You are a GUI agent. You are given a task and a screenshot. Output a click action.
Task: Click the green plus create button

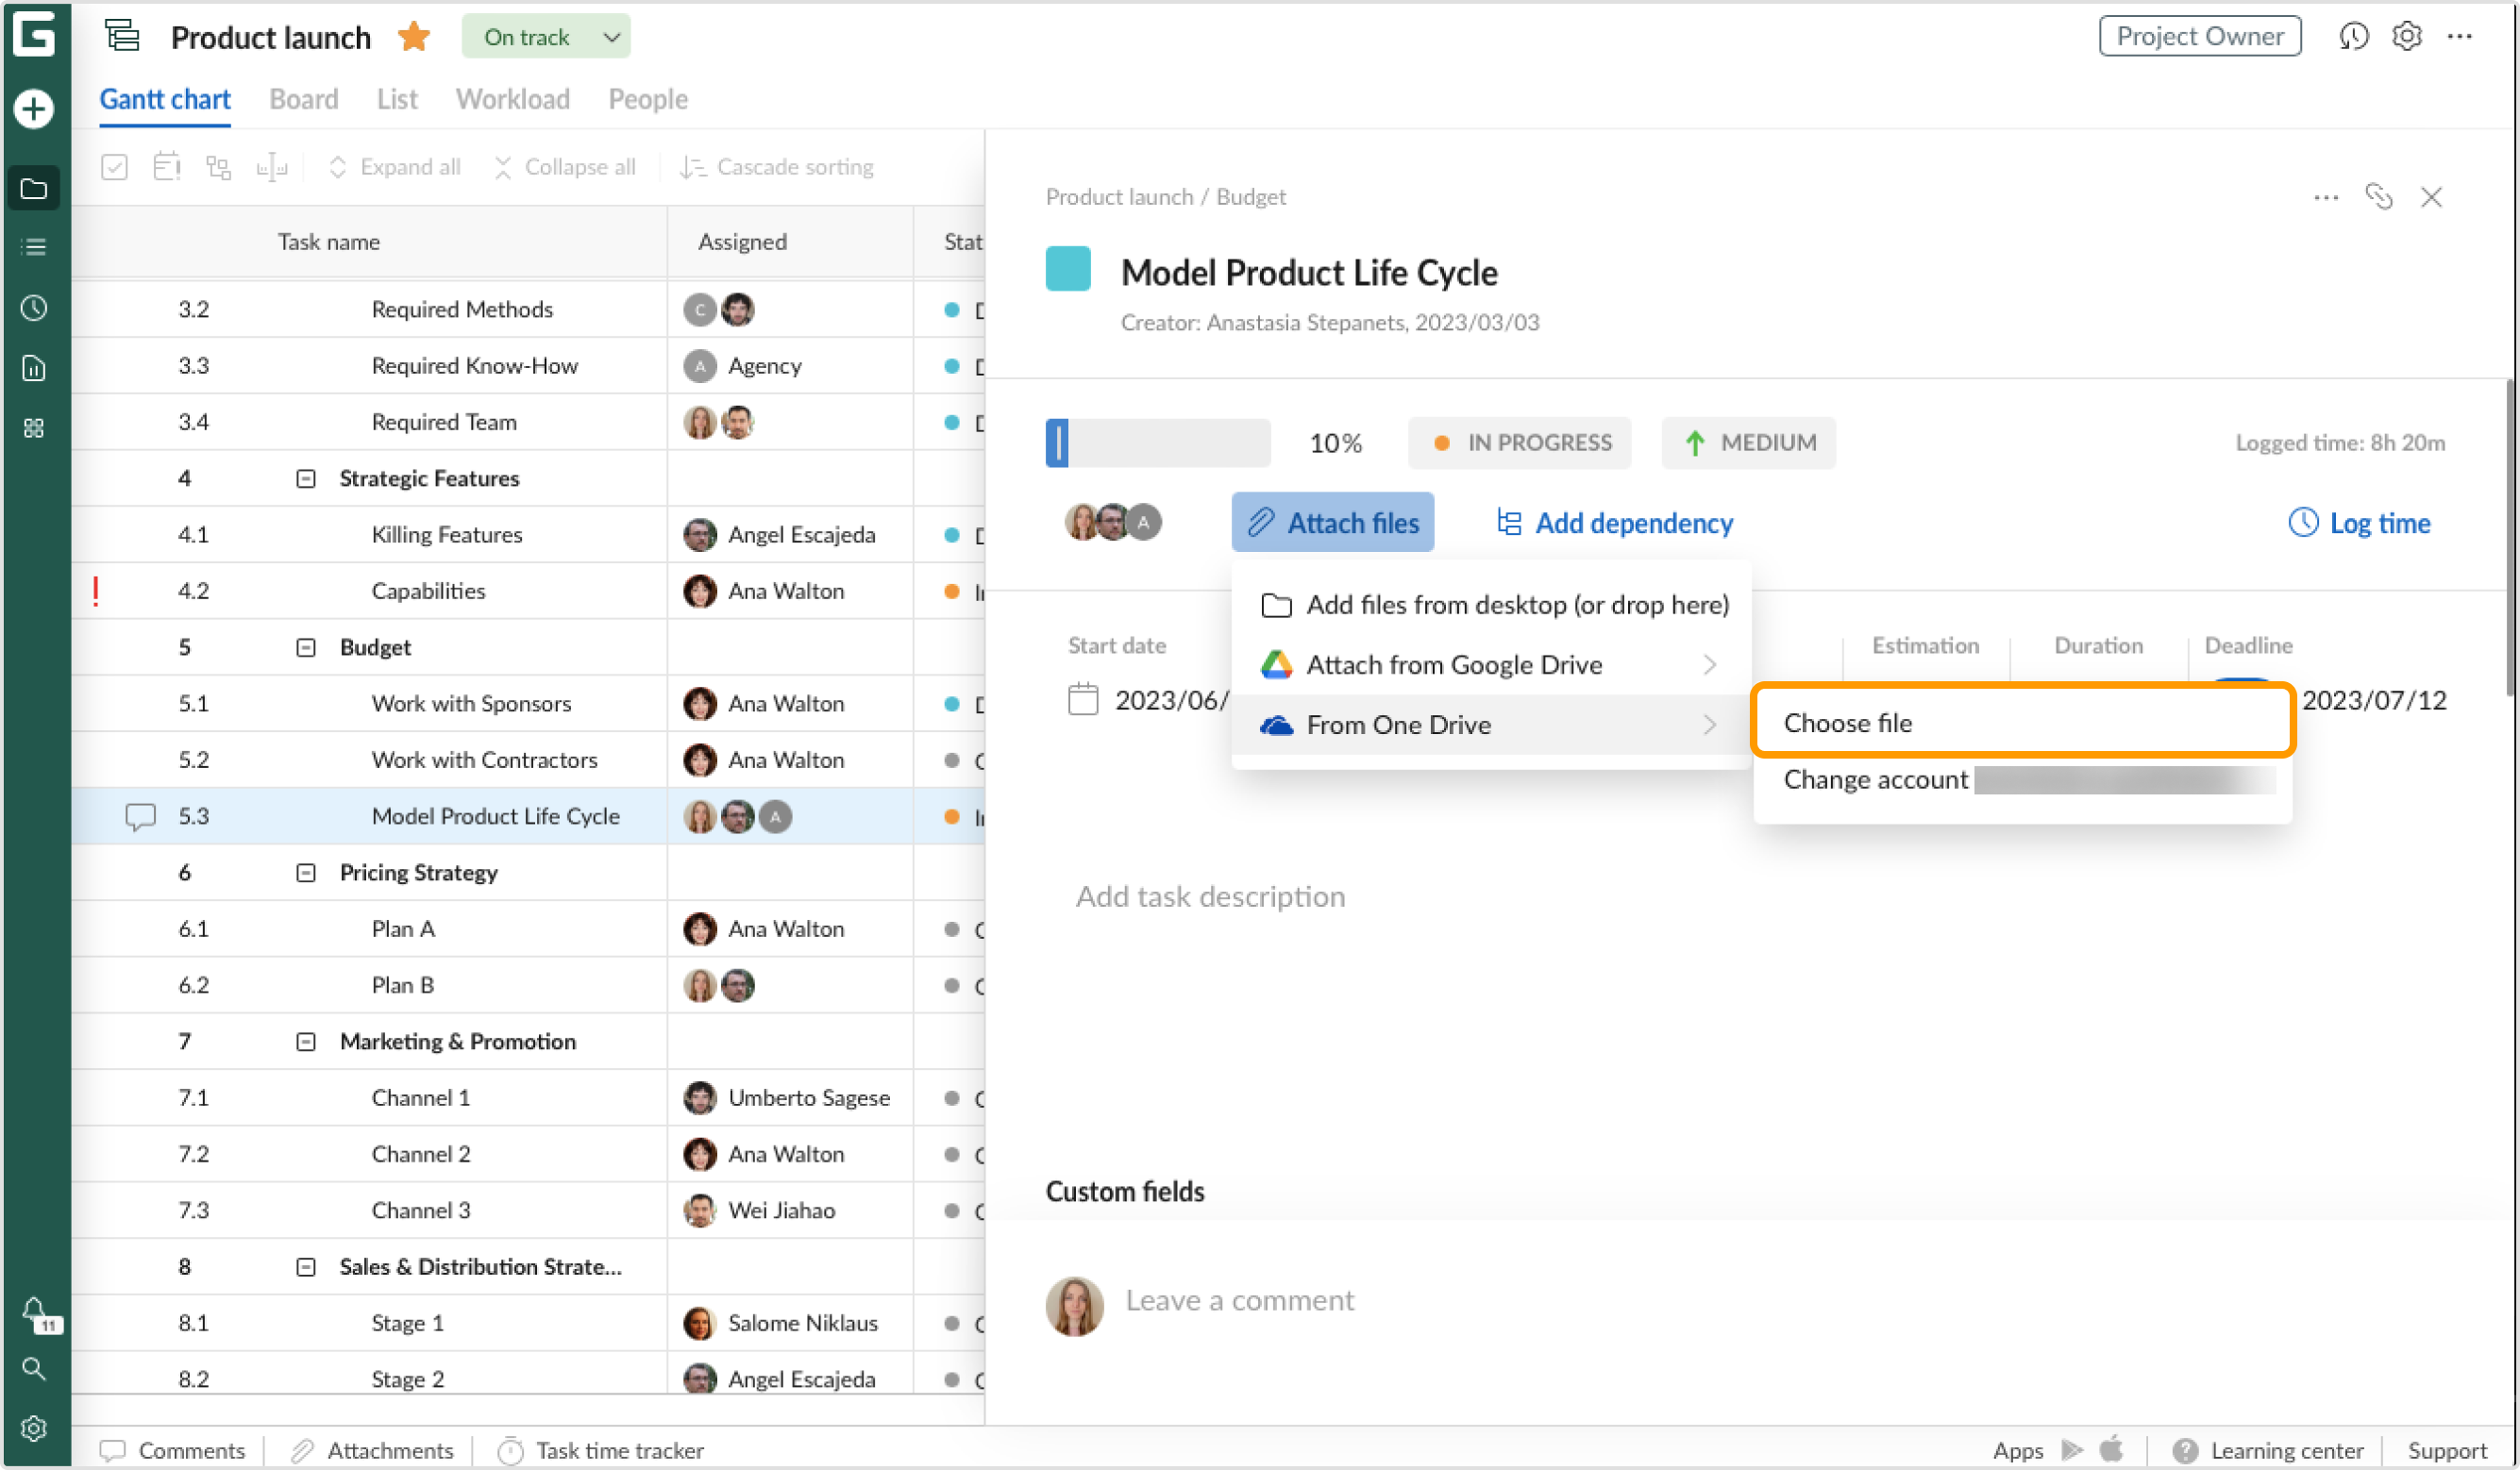[x=34, y=108]
